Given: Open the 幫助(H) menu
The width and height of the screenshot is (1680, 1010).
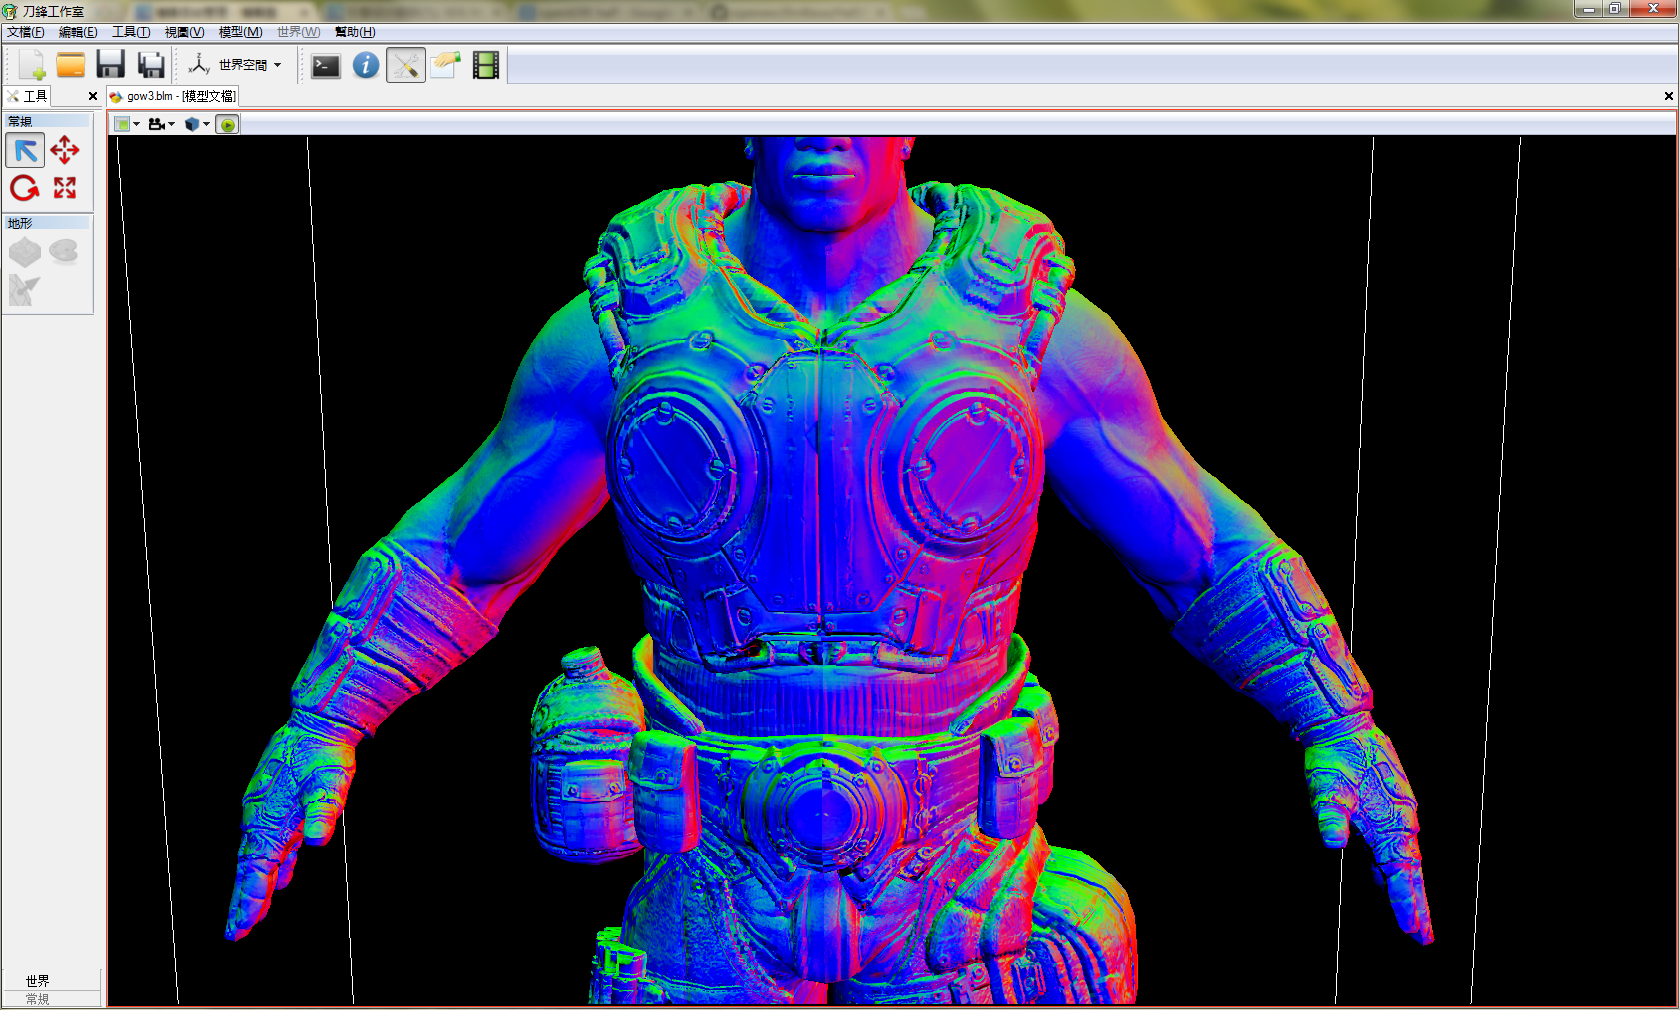Looking at the screenshot, I should pos(355,32).
